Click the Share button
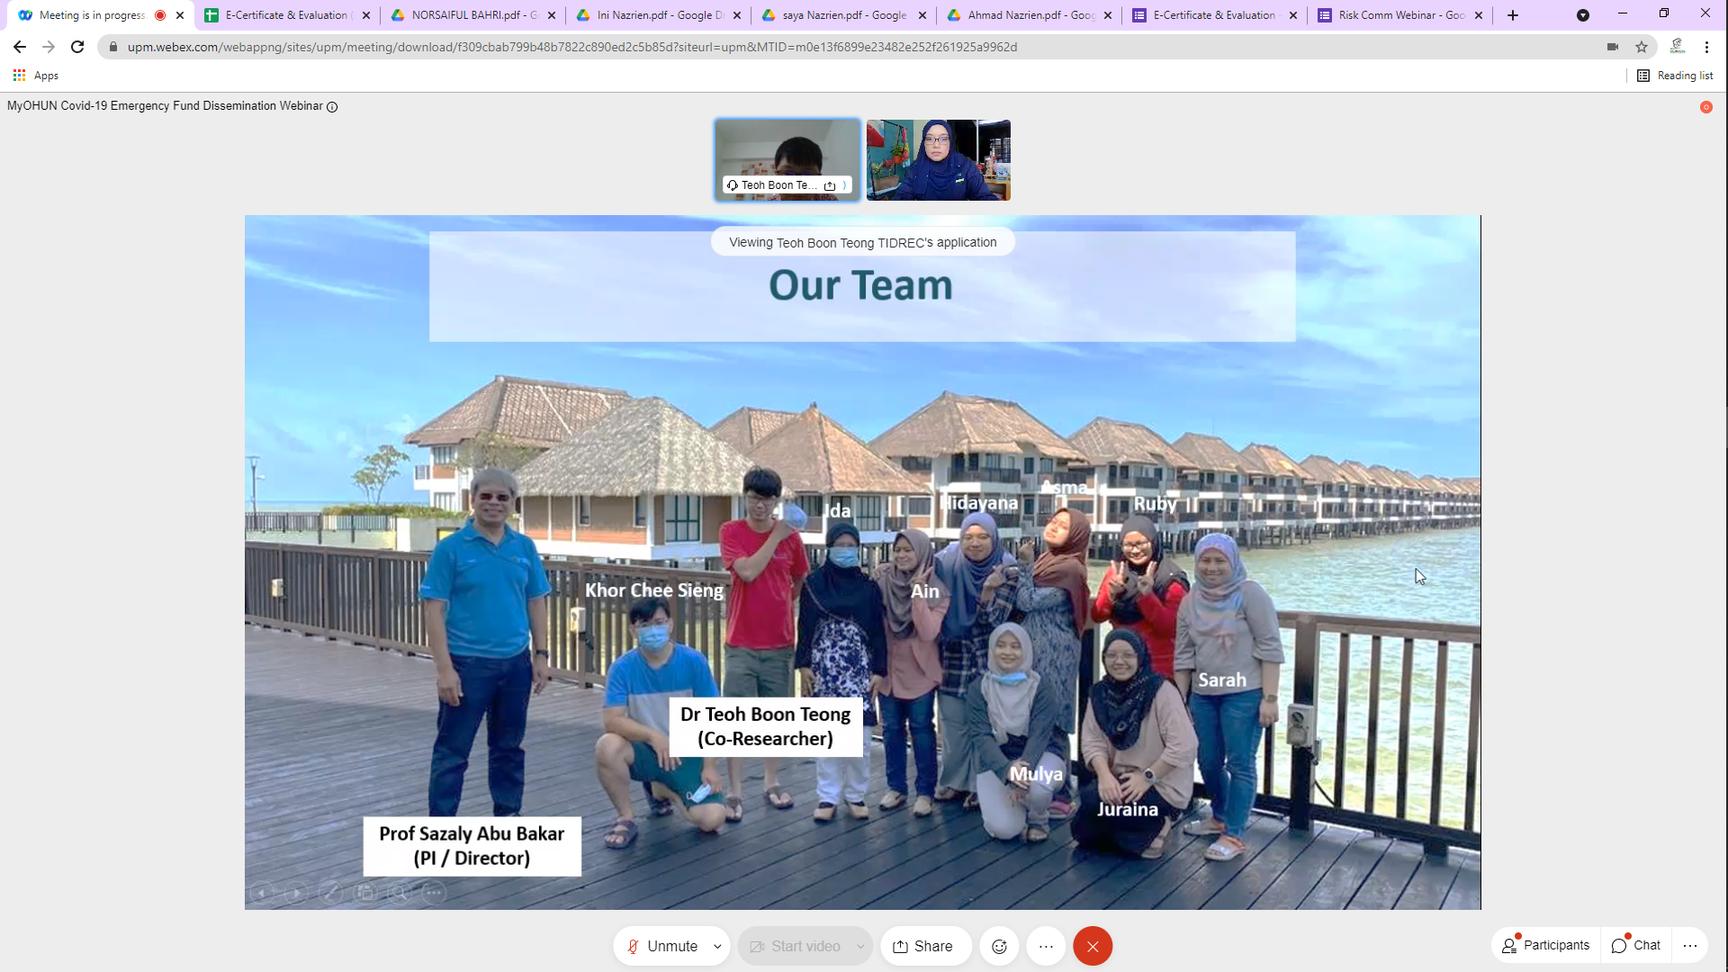The height and width of the screenshot is (972, 1728). click(x=923, y=946)
